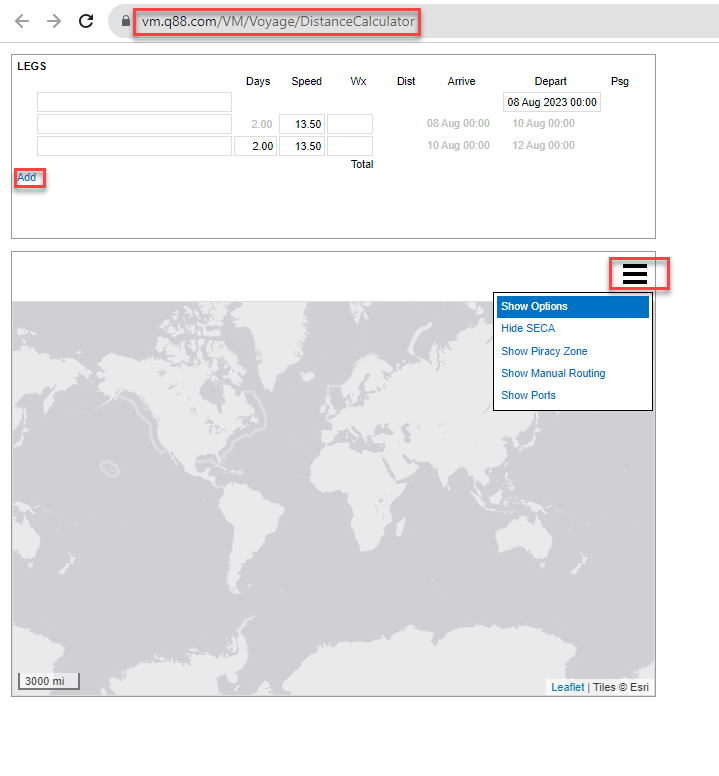Open the Leaflet attribution link
719x776 pixels.
[x=567, y=687]
